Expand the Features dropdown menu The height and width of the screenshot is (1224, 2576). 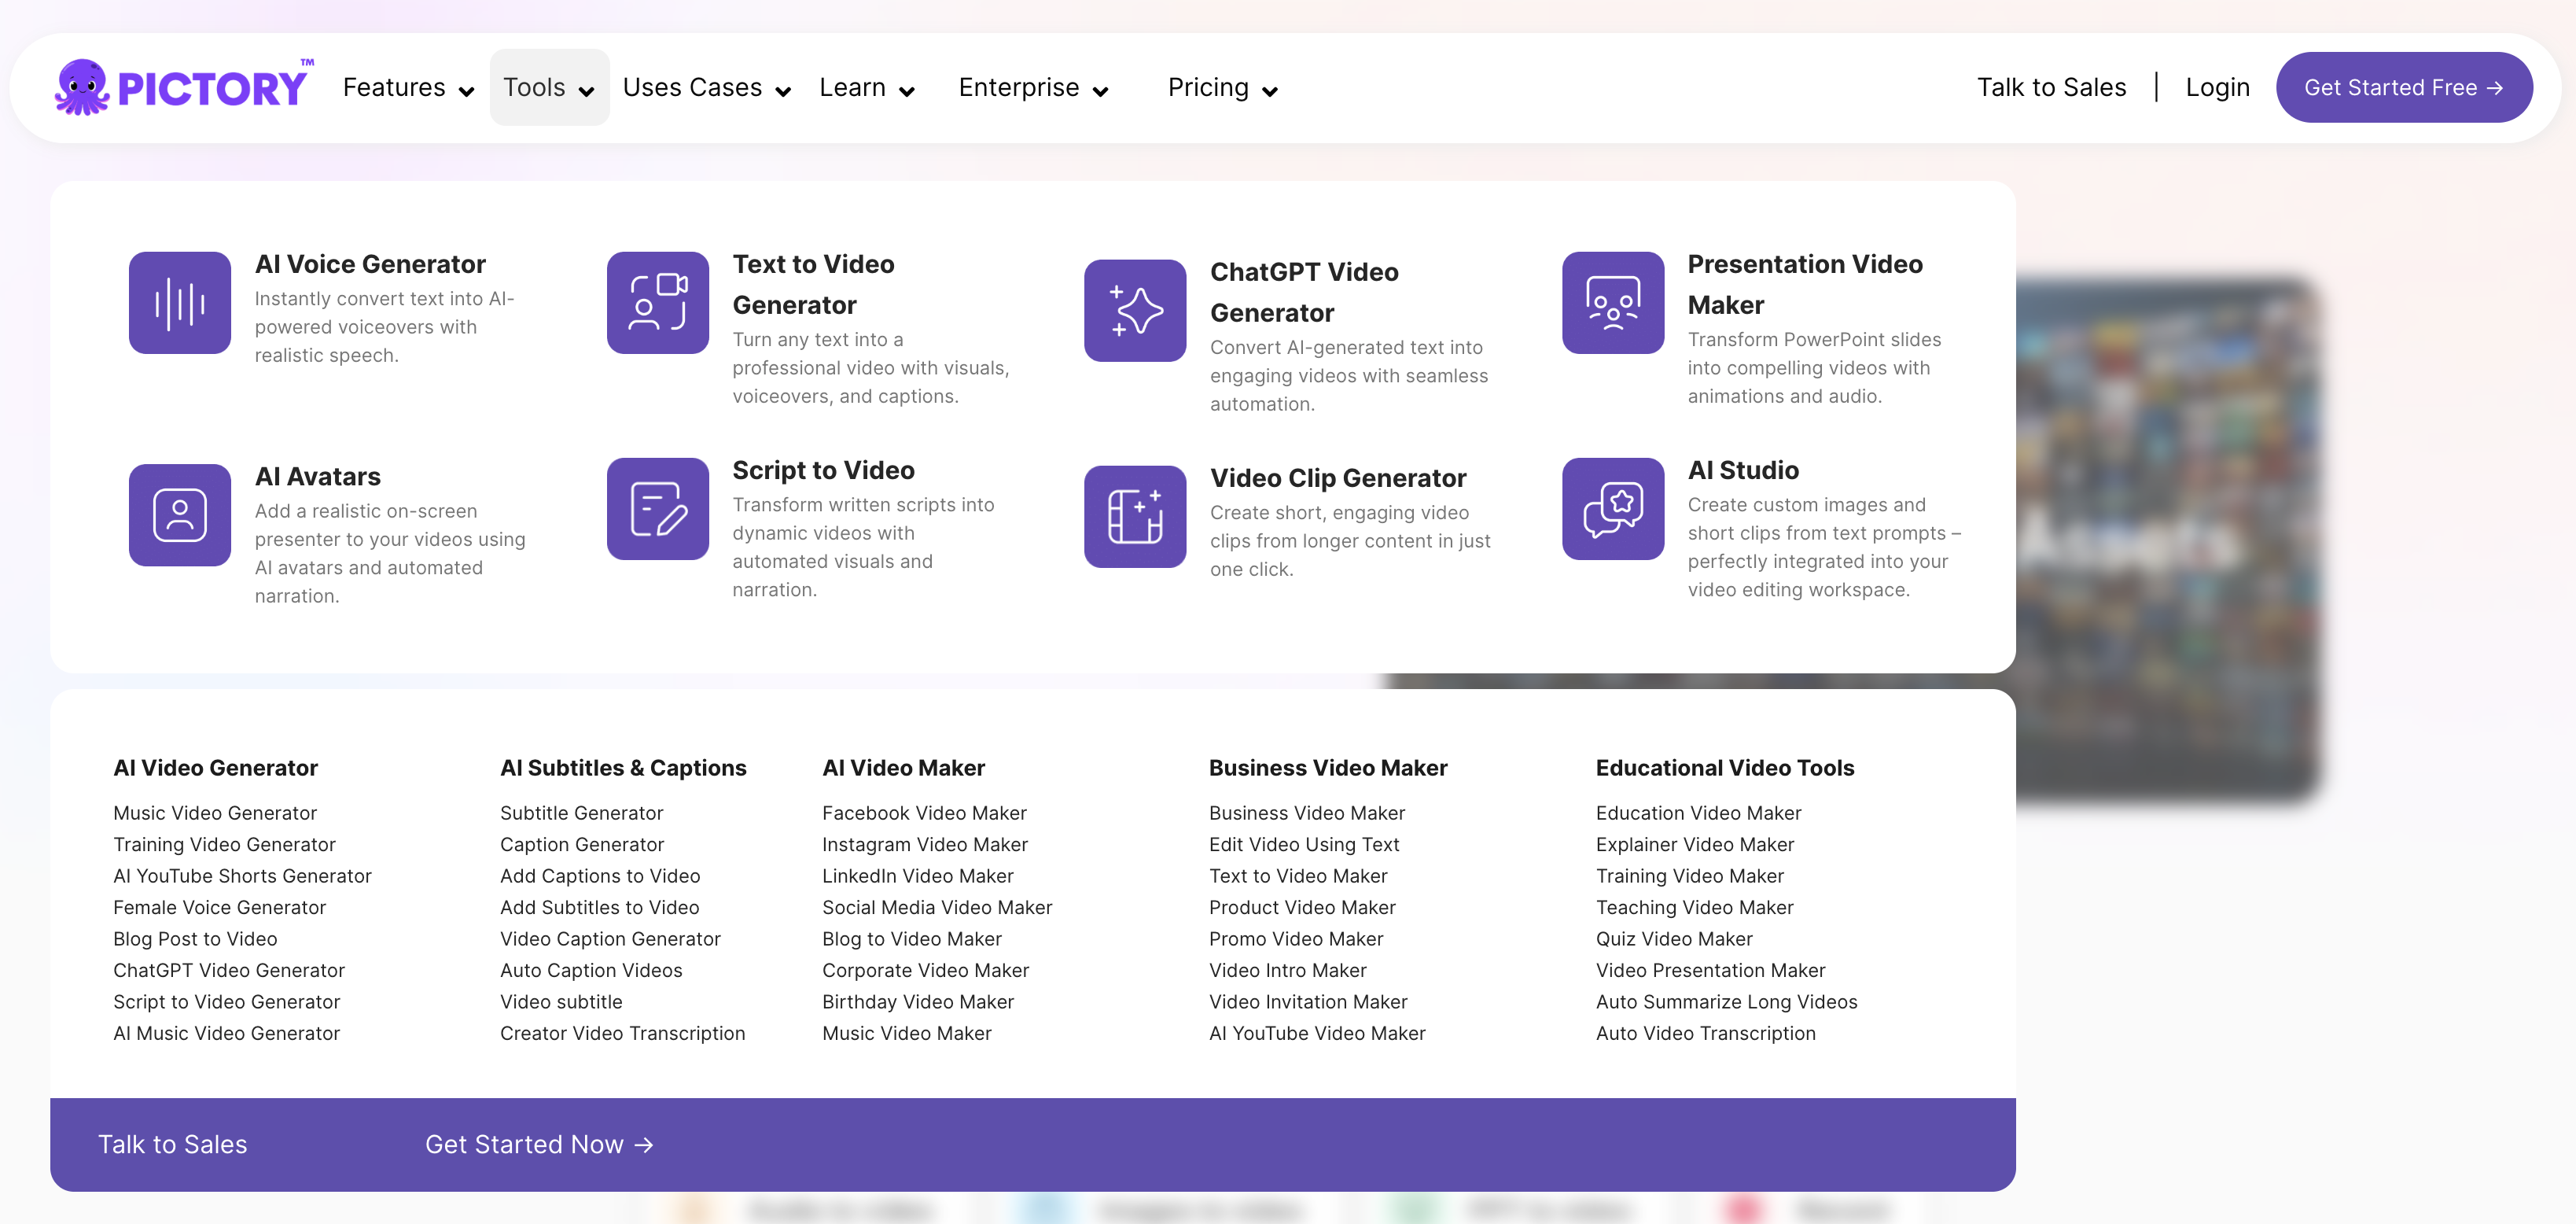tap(408, 88)
